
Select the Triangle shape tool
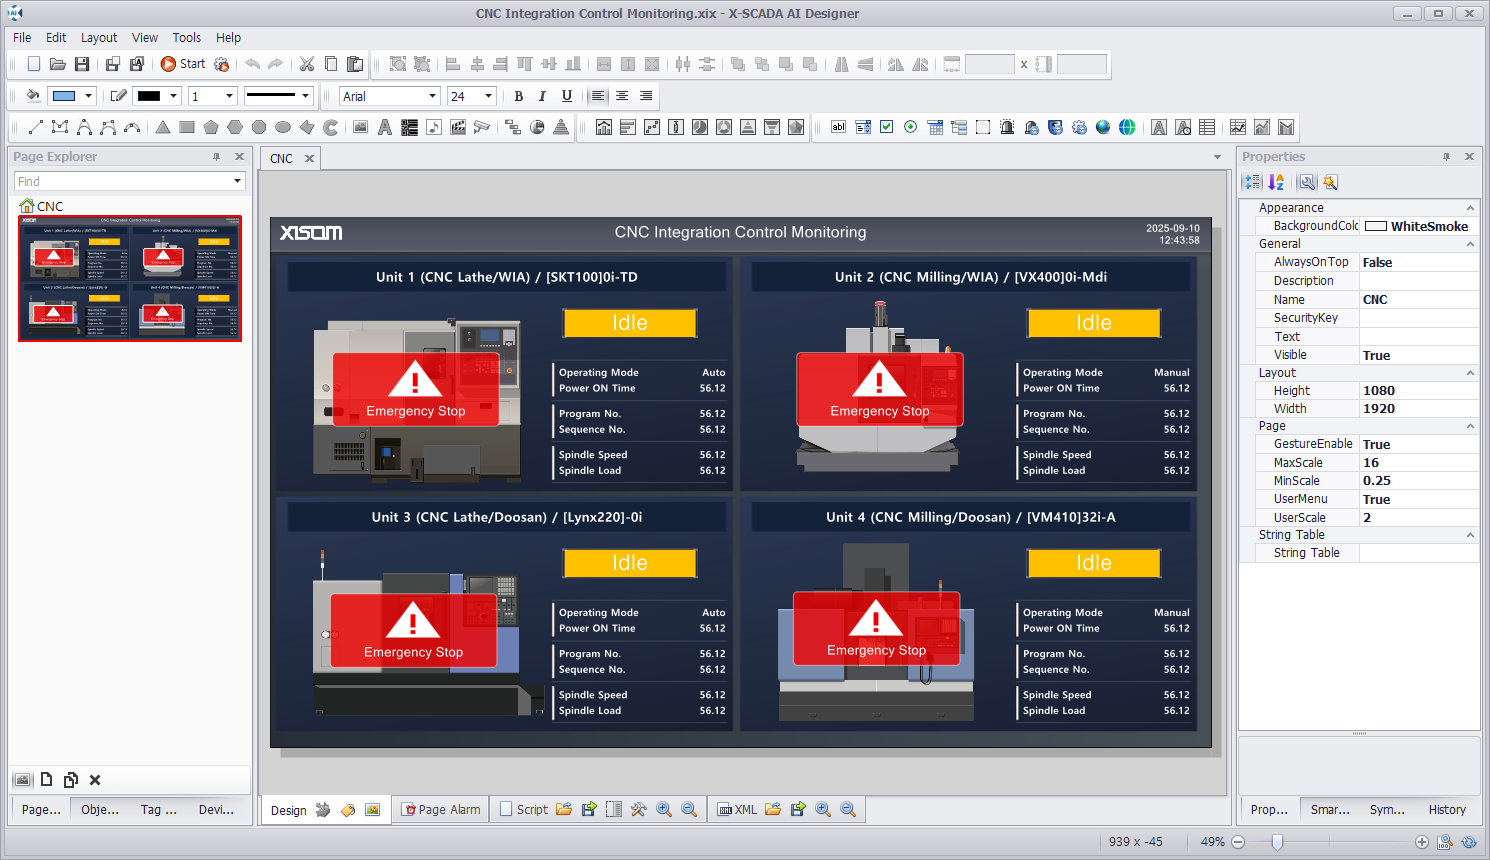point(163,127)
